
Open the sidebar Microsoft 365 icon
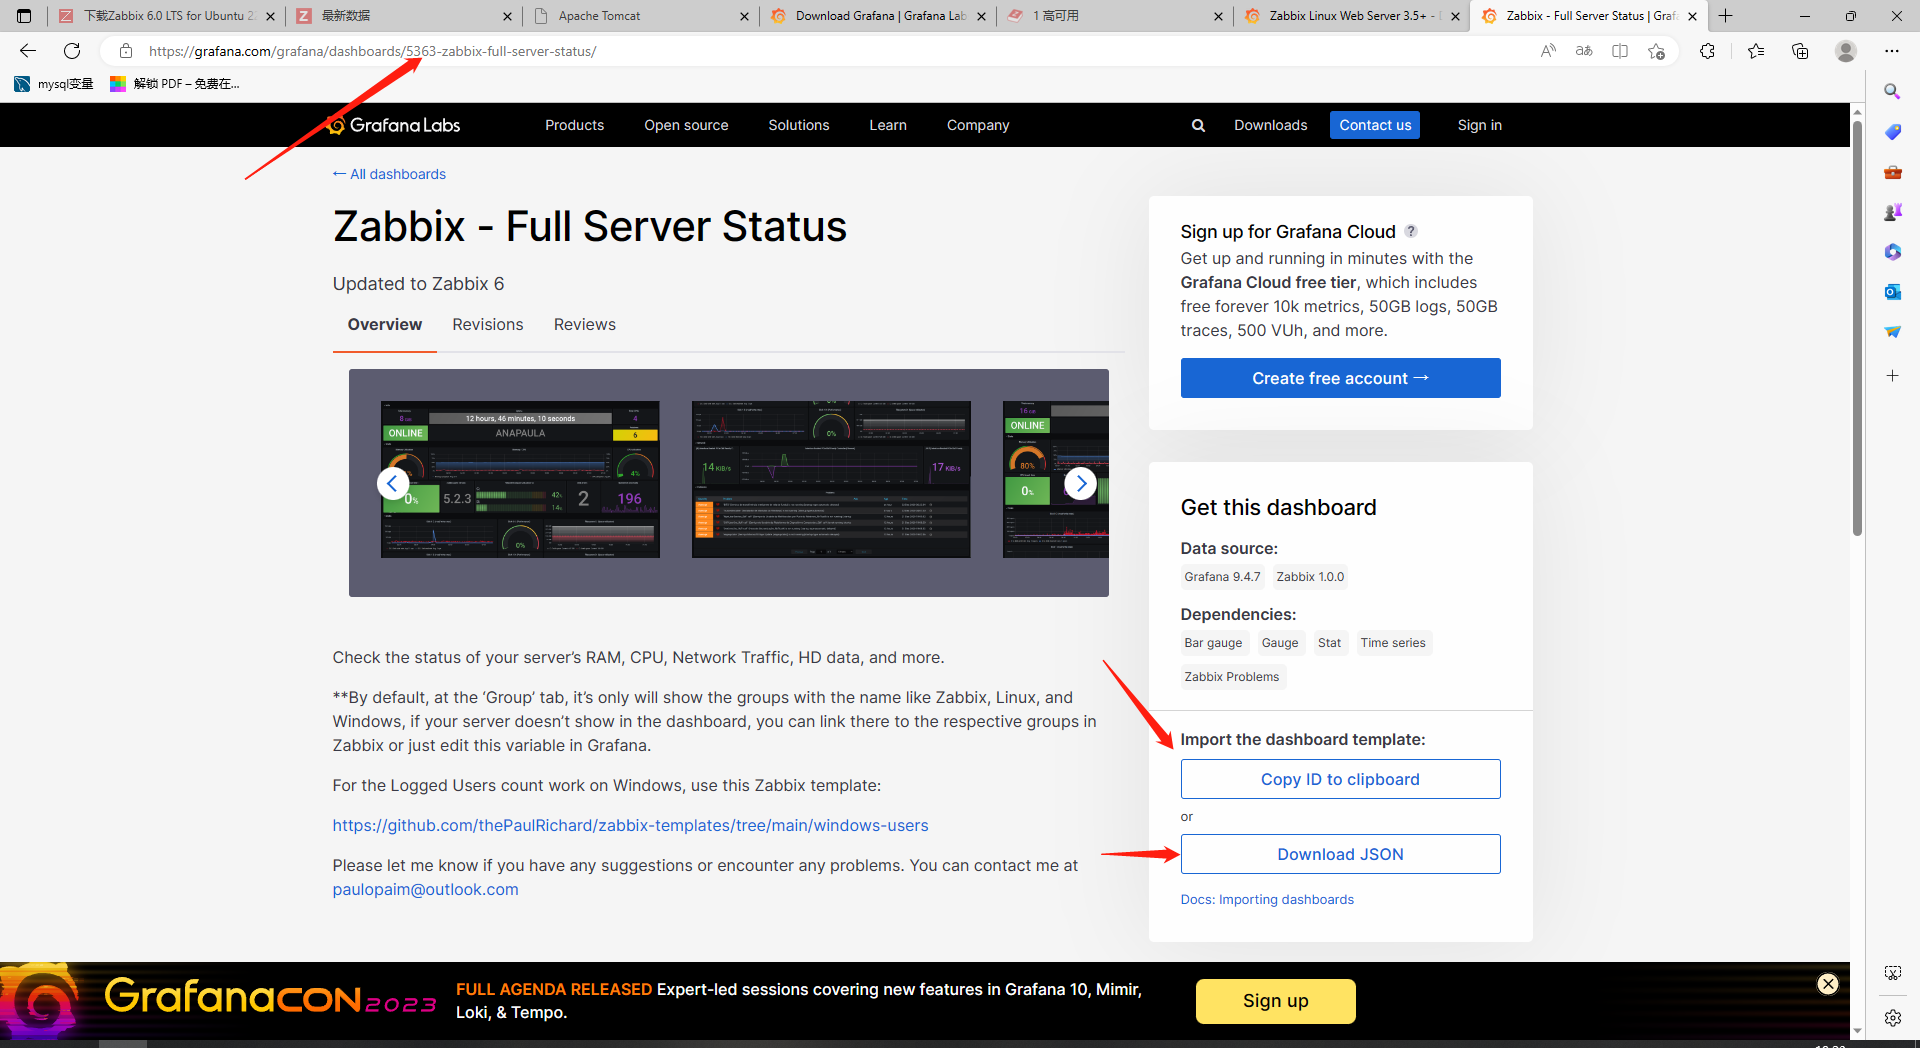pyautogui.click(x=1892, y=252)
